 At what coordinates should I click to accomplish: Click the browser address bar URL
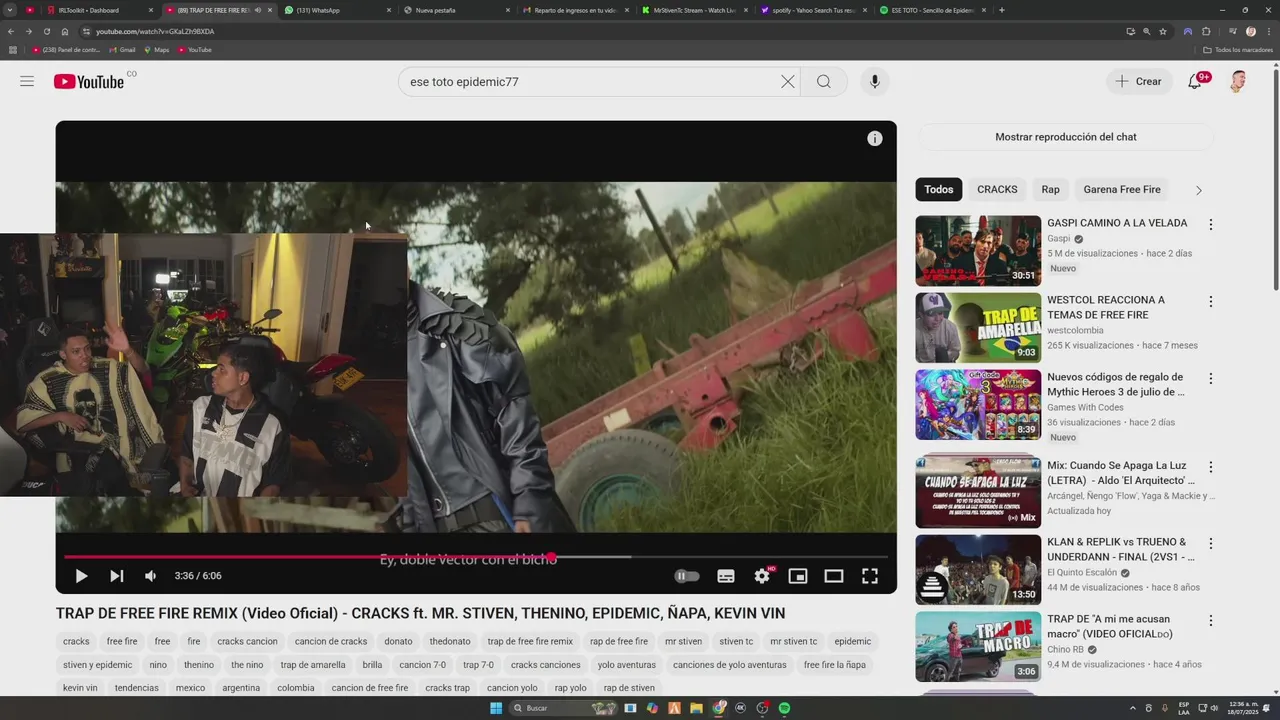point(155,31)
